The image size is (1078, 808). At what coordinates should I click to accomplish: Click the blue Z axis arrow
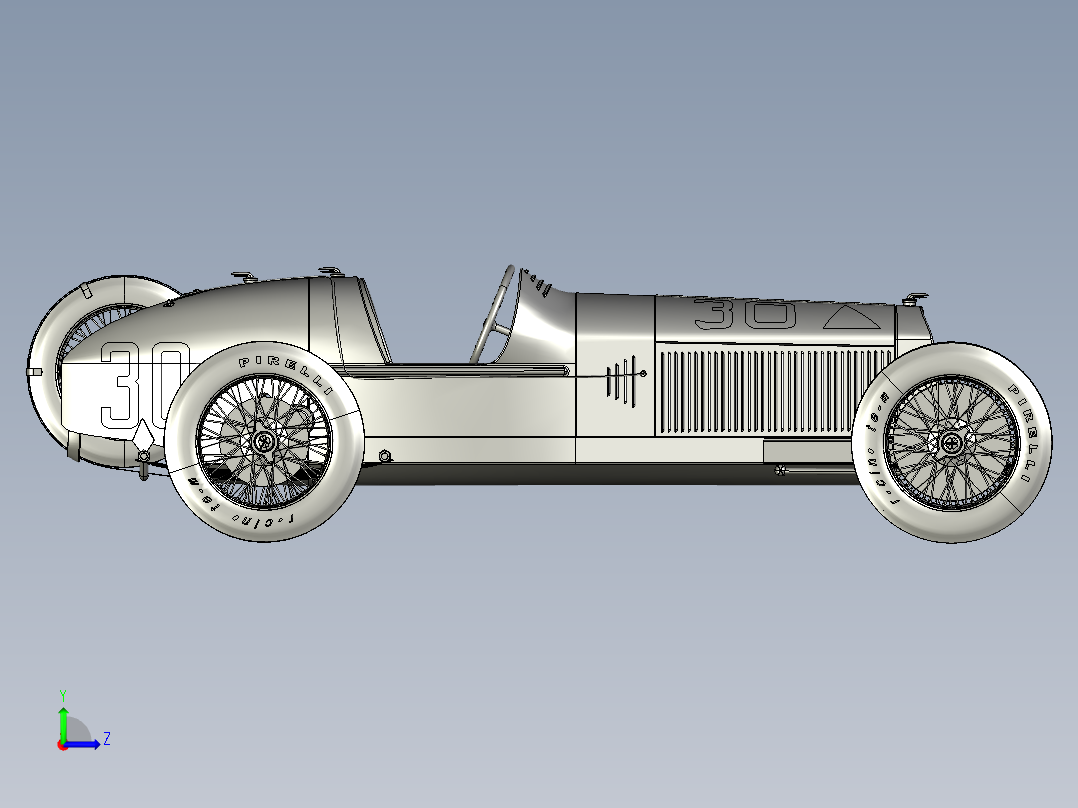pyautogui.click(x=84, y=744)
